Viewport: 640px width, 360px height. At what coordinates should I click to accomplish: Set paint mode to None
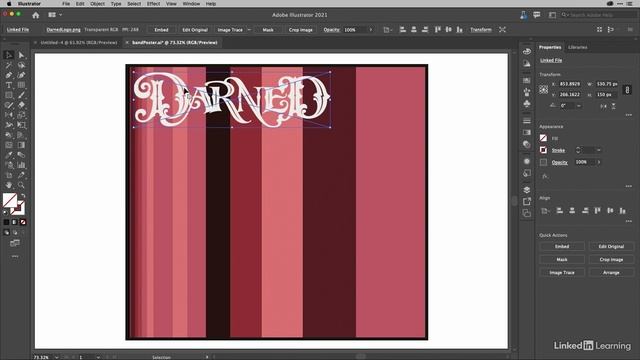click(x=23, y=222)
